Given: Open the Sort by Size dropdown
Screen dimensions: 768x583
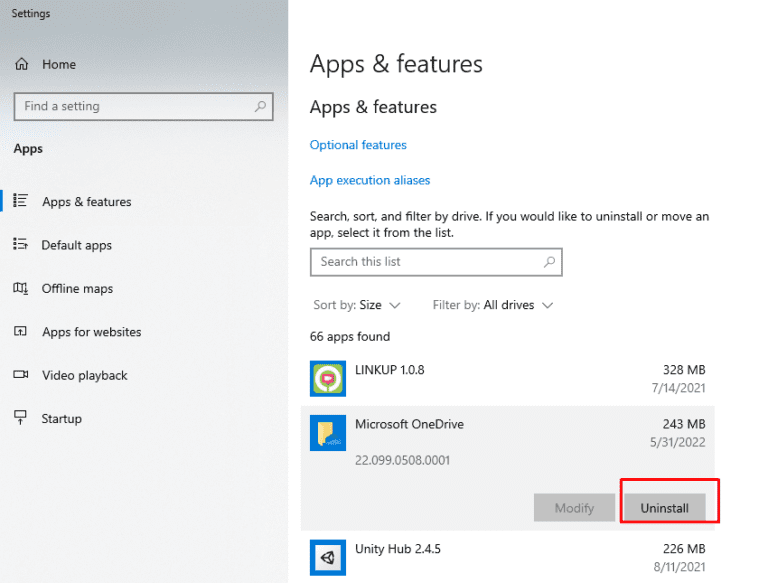Looking at the screenshot, I should pyautogui.click(x=357, y=305).
